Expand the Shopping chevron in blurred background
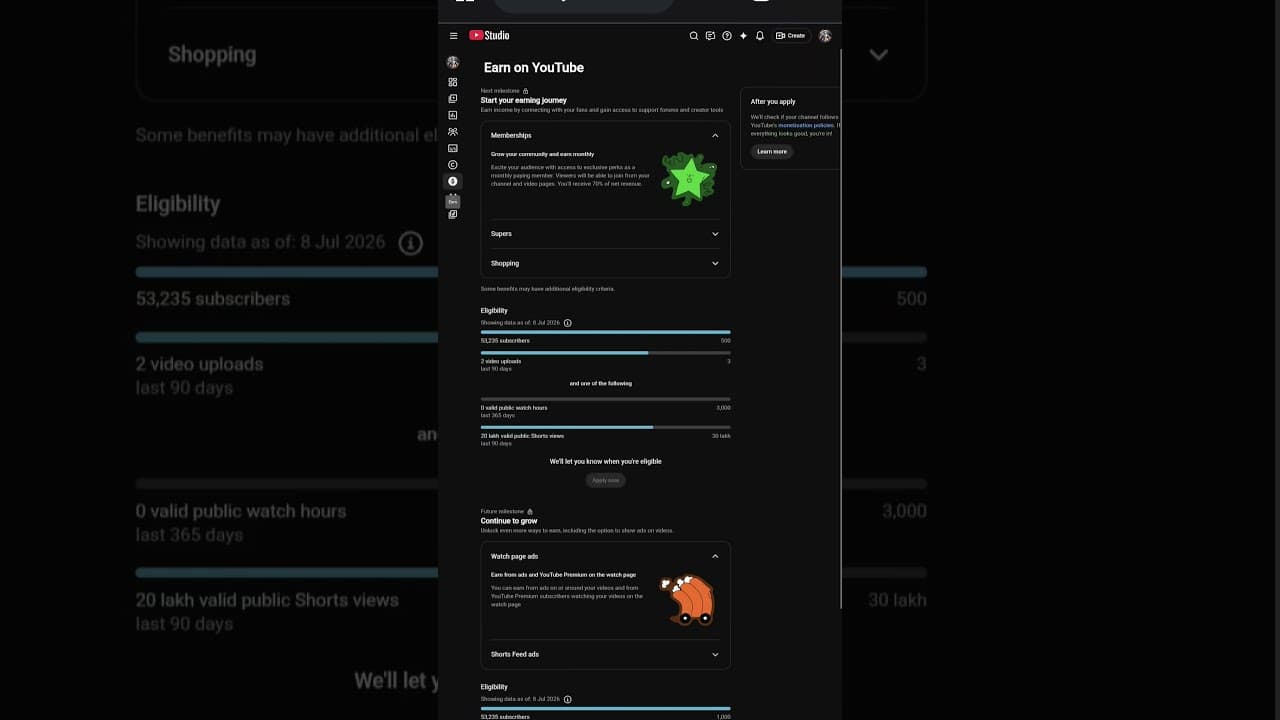The width and height of the screenshot is (1280, 720). pyautogui.click(x=879, y=55)
